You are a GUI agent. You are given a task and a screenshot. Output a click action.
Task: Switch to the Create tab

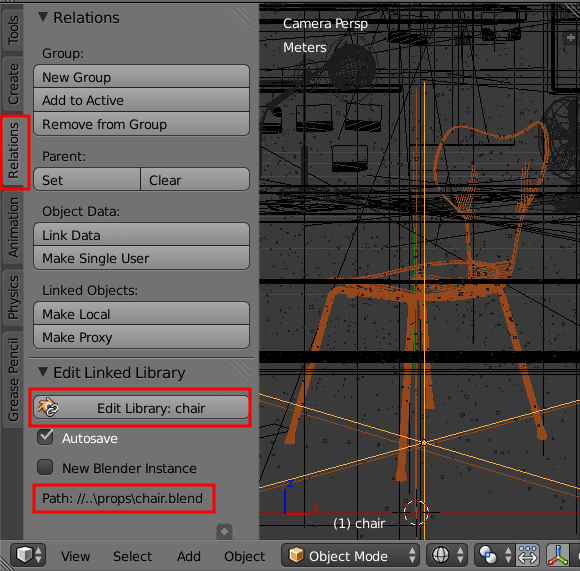[x=13, y=84]
